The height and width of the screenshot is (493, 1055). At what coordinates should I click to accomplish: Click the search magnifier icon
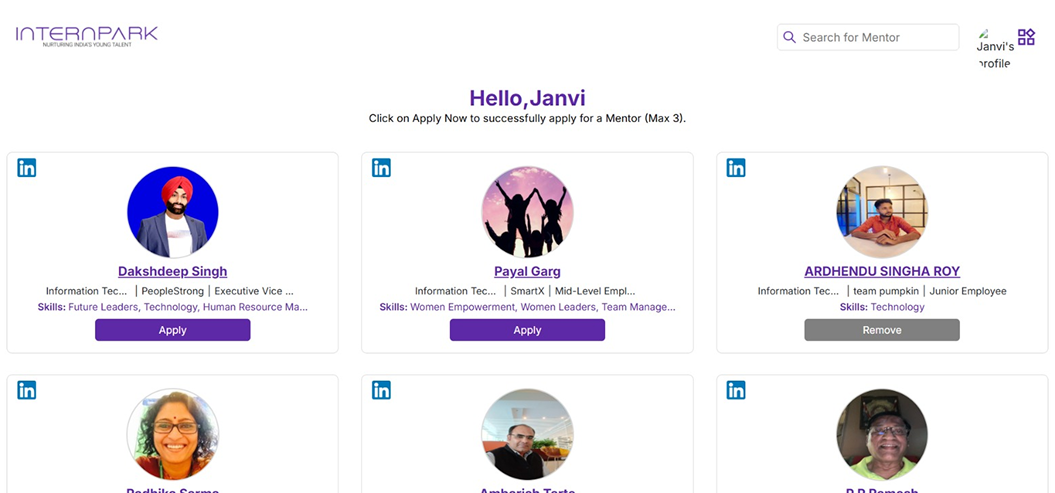(x=790, y=38)
